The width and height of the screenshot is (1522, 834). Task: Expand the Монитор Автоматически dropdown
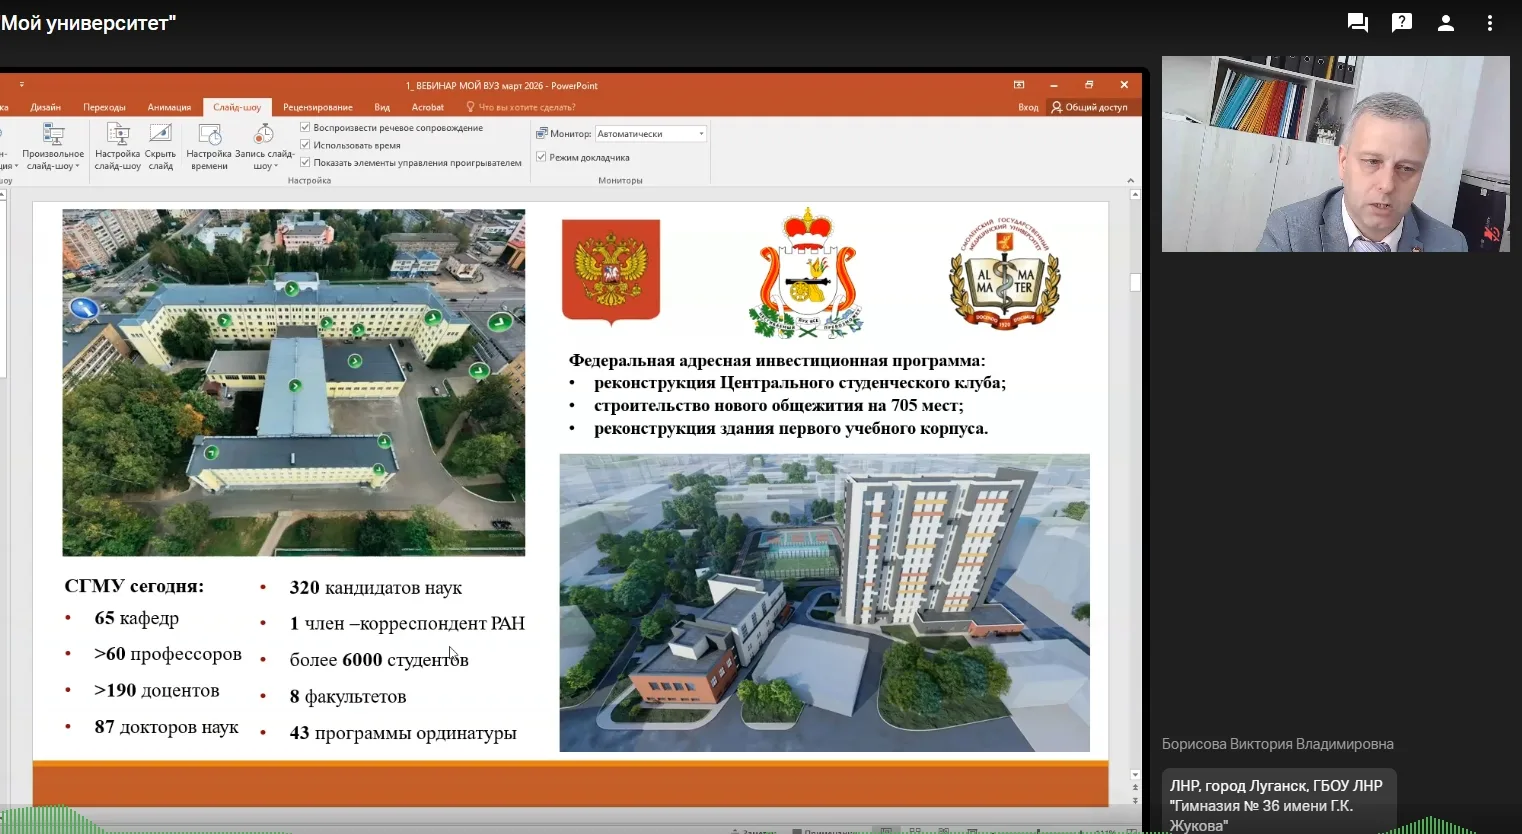point(701,134)
